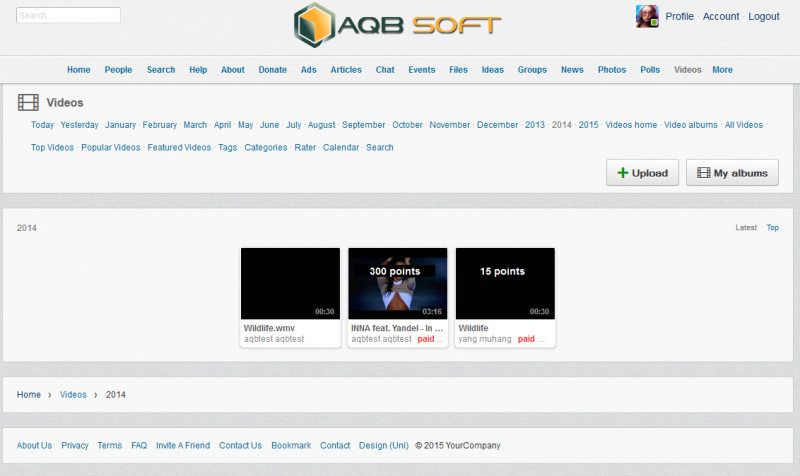The height and width of the screenshot is (476, 800).
Task: Sort videos by Latest
Action: (746, 228)
